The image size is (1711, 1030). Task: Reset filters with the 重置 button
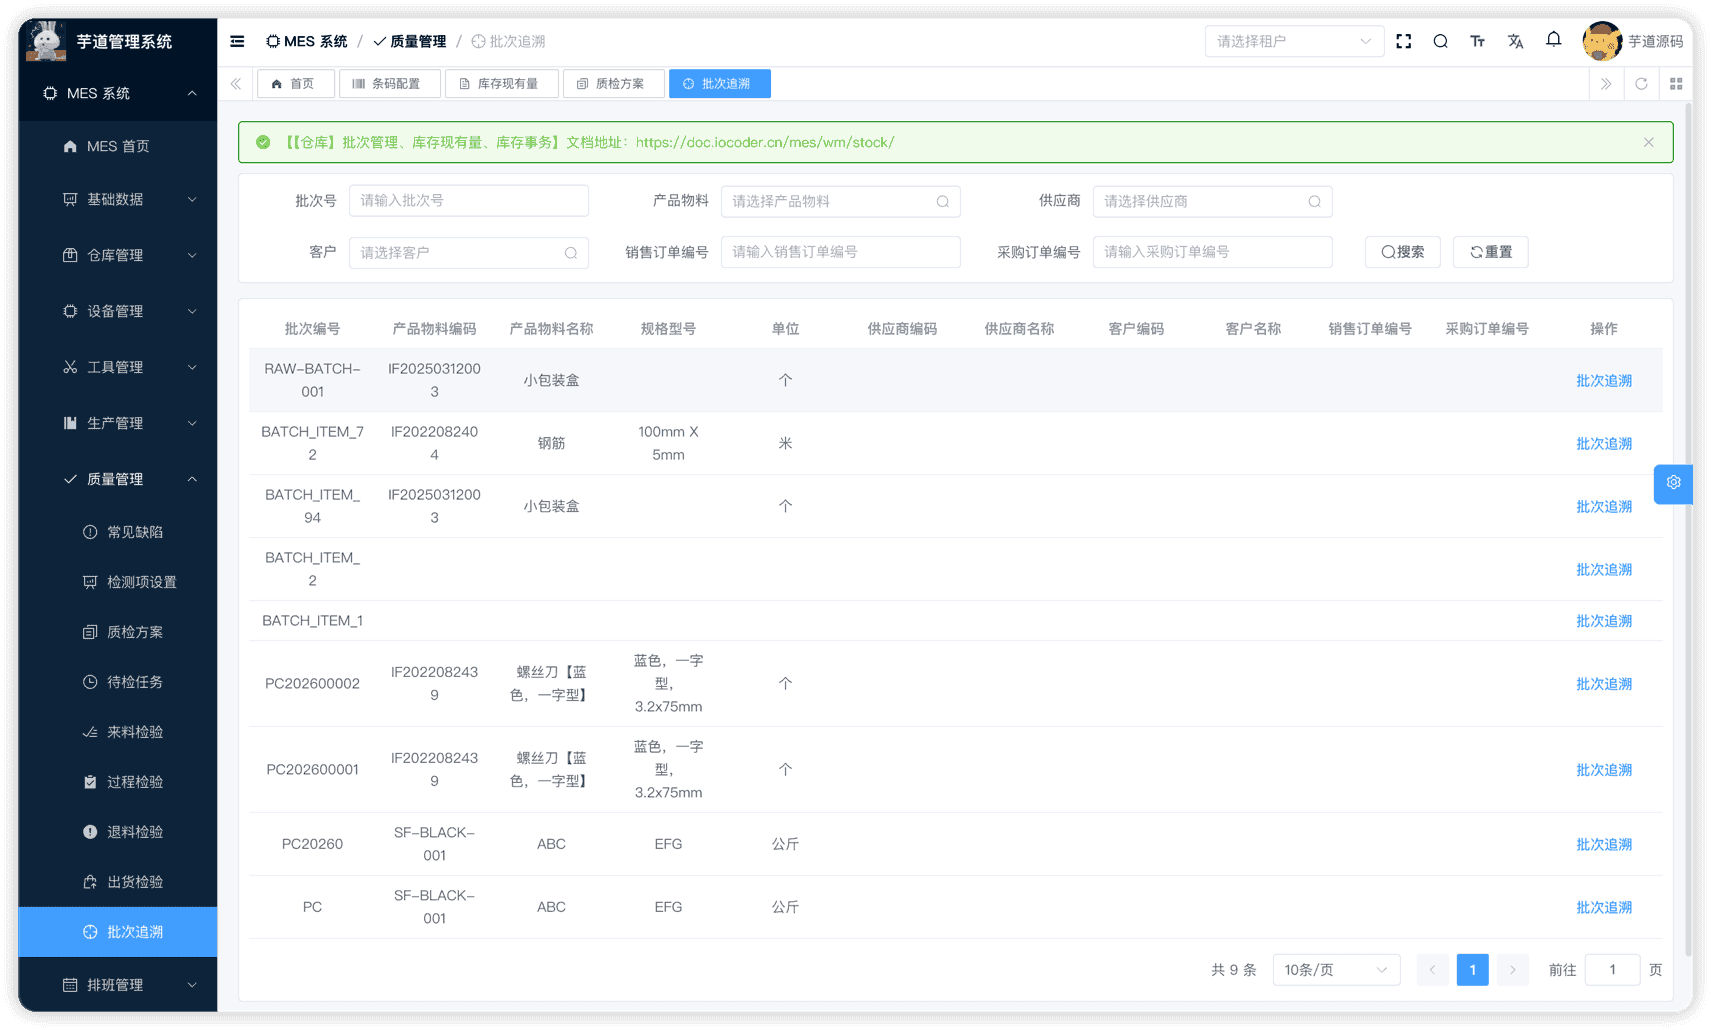click(1490, 252)
